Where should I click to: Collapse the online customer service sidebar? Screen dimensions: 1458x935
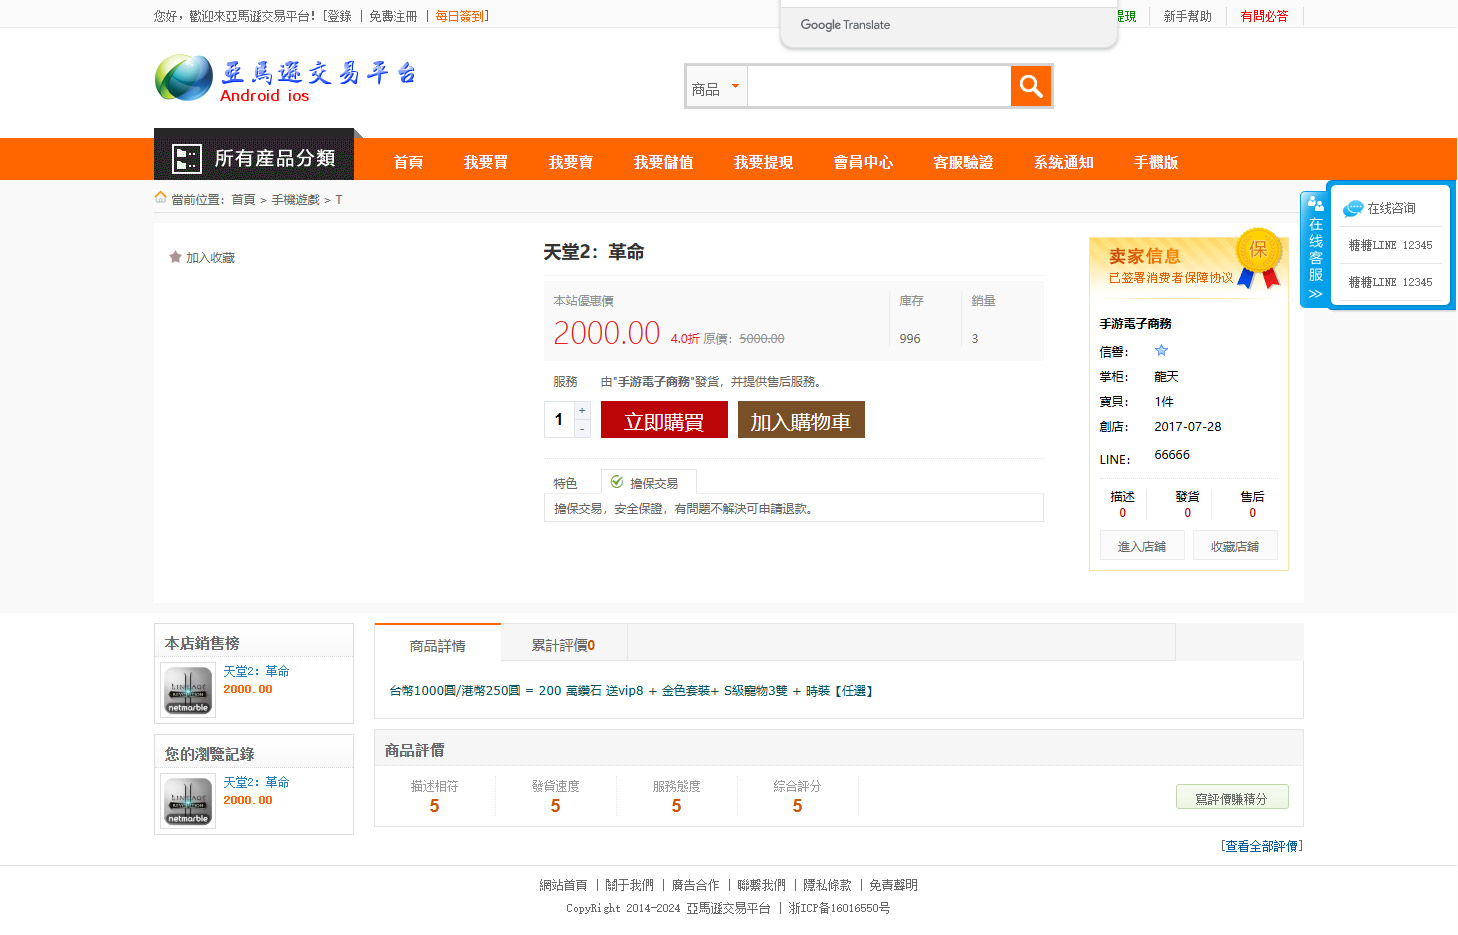click(x=1315, y=294)
